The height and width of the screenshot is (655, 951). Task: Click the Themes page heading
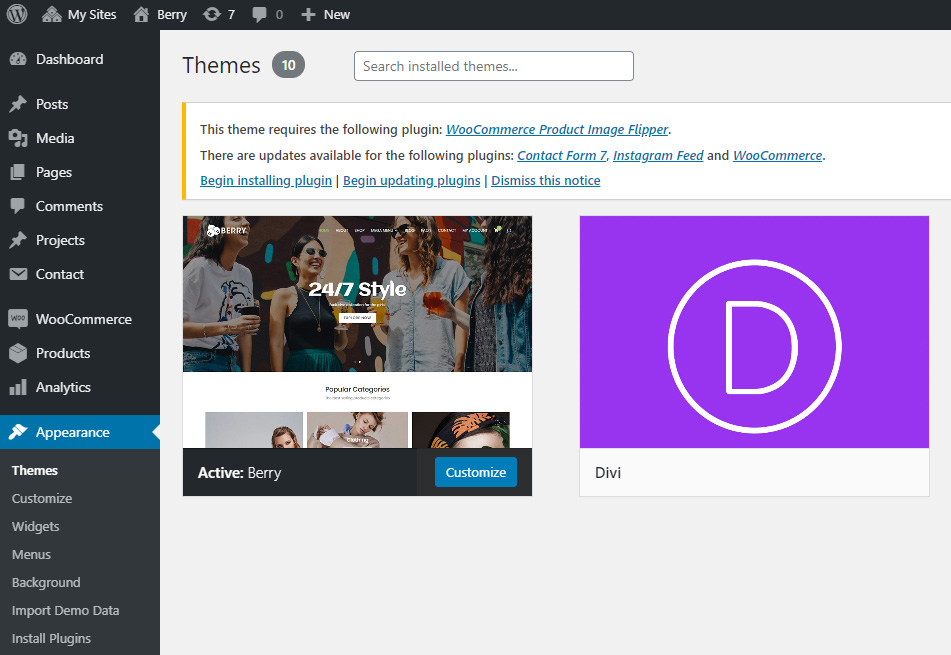[221, 65]
